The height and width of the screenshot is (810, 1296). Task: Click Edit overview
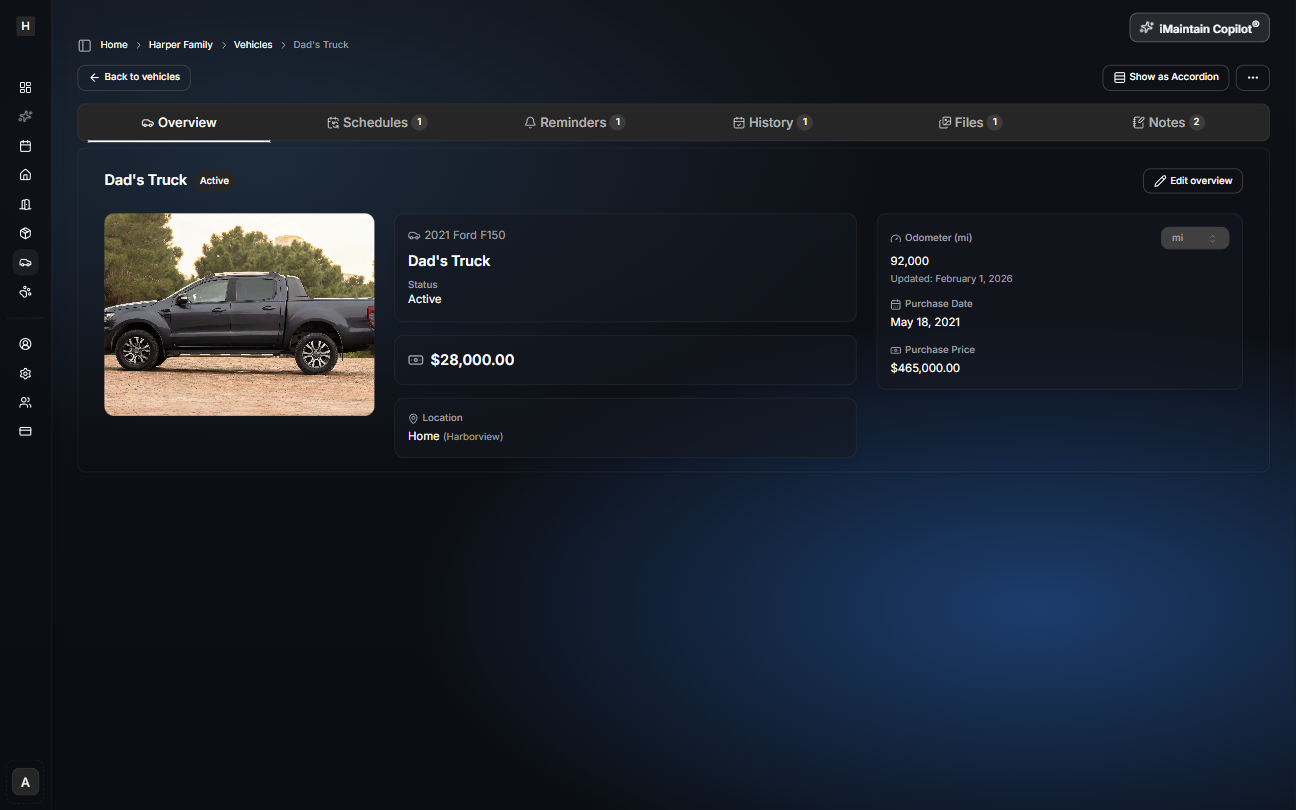click(1192, 180)
